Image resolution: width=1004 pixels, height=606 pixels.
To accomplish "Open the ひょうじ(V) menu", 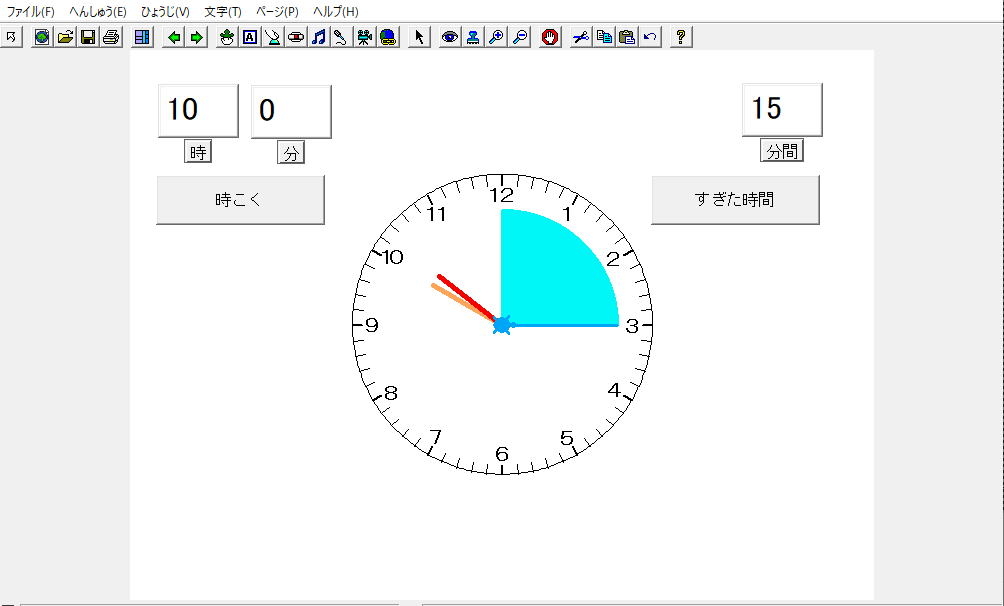I will 165,12.
